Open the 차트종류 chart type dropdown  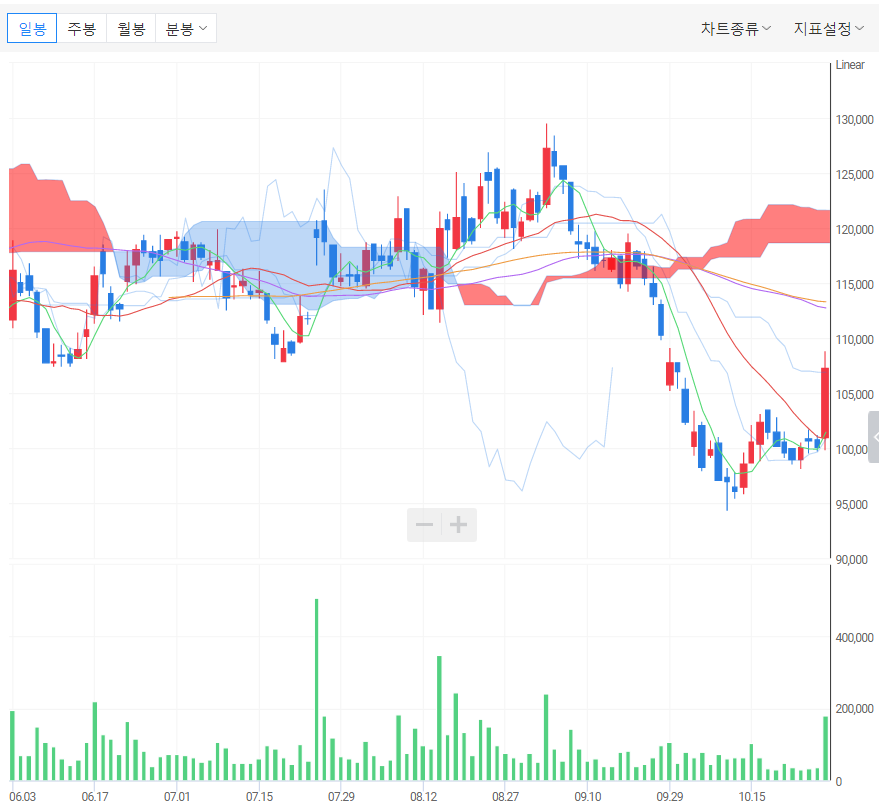point(735,28)
